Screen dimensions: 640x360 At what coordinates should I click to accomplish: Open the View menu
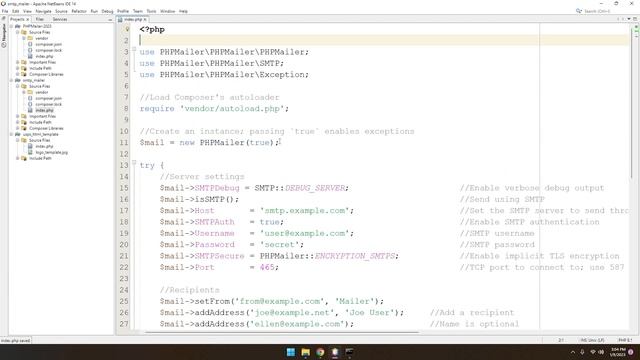[27, 11]
